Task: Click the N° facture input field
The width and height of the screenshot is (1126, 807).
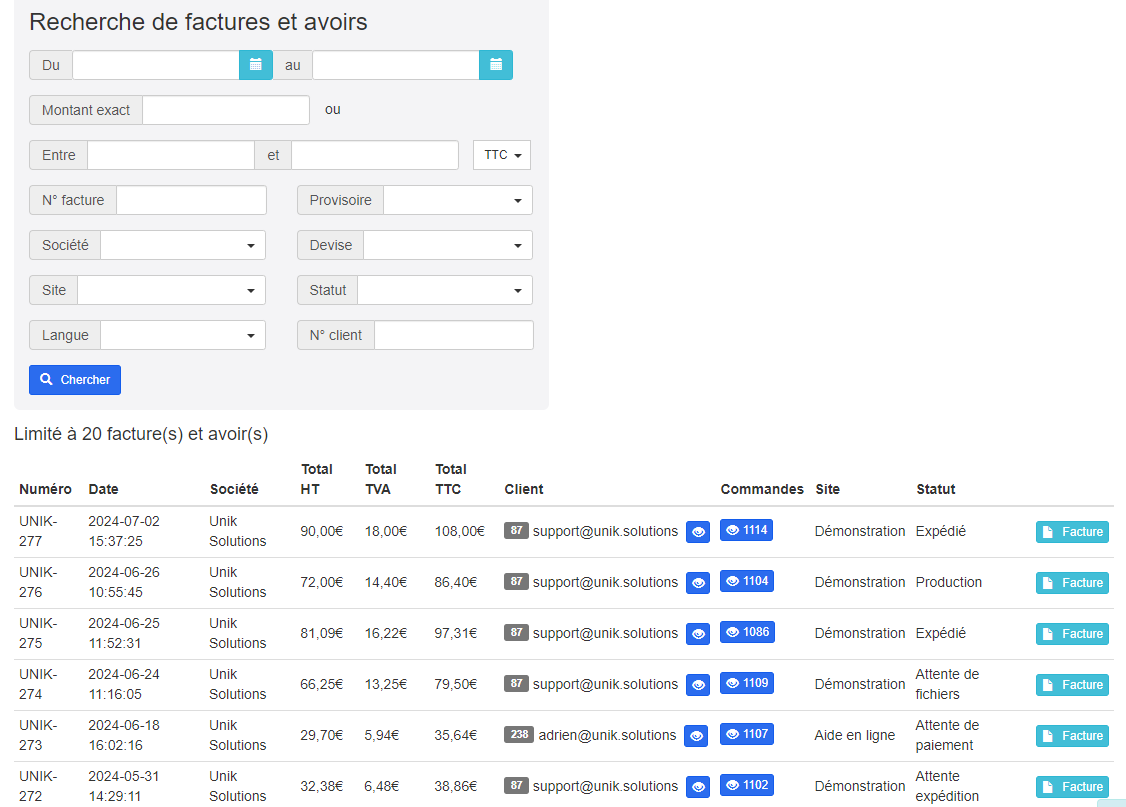Action: tap(191, 200)
